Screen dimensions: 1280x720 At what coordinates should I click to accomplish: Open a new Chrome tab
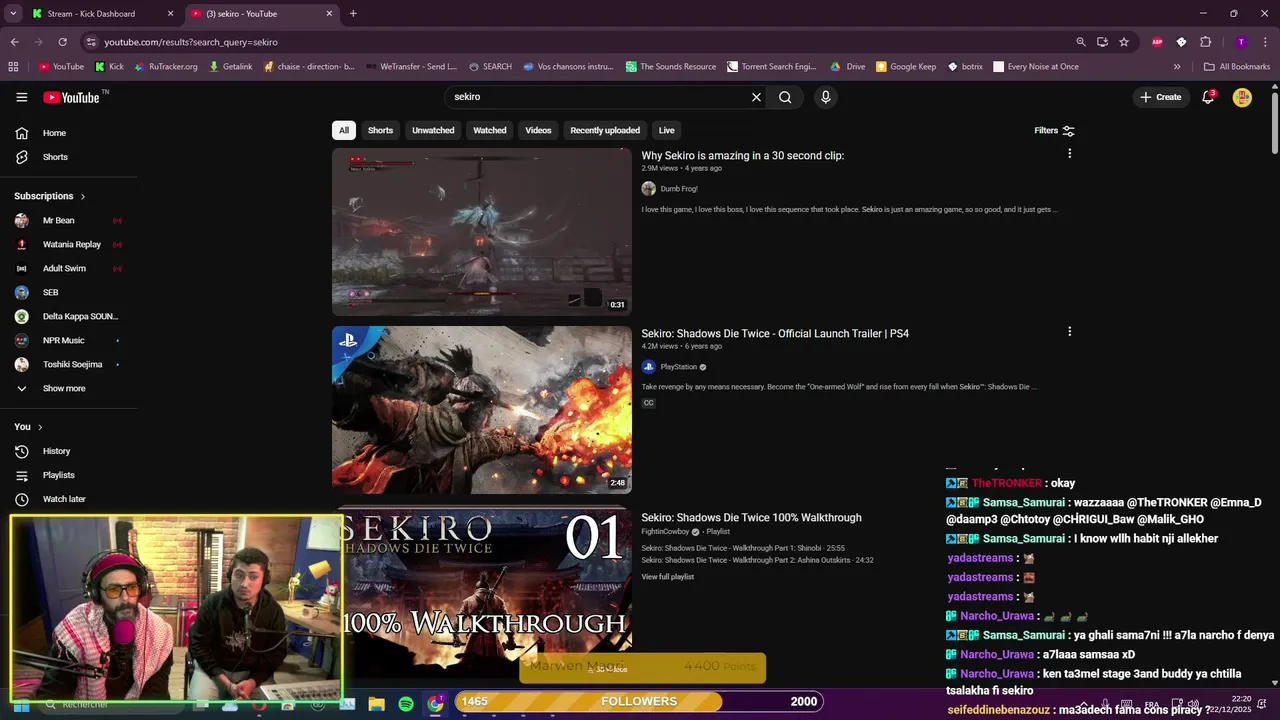point(353,14)
